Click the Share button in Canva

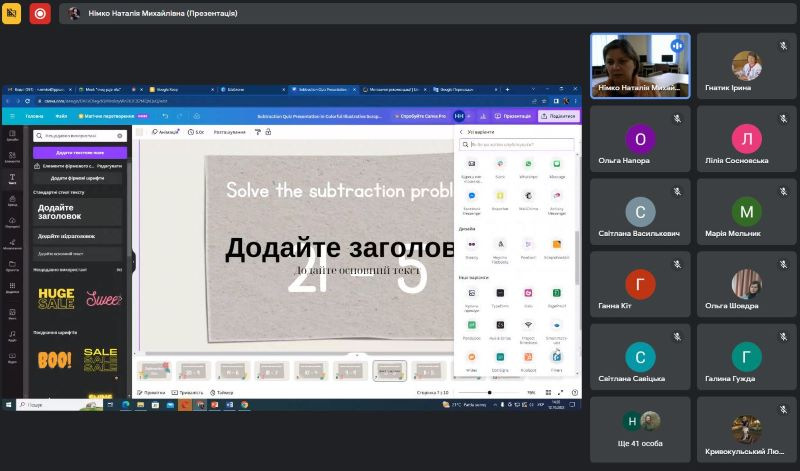559,116
